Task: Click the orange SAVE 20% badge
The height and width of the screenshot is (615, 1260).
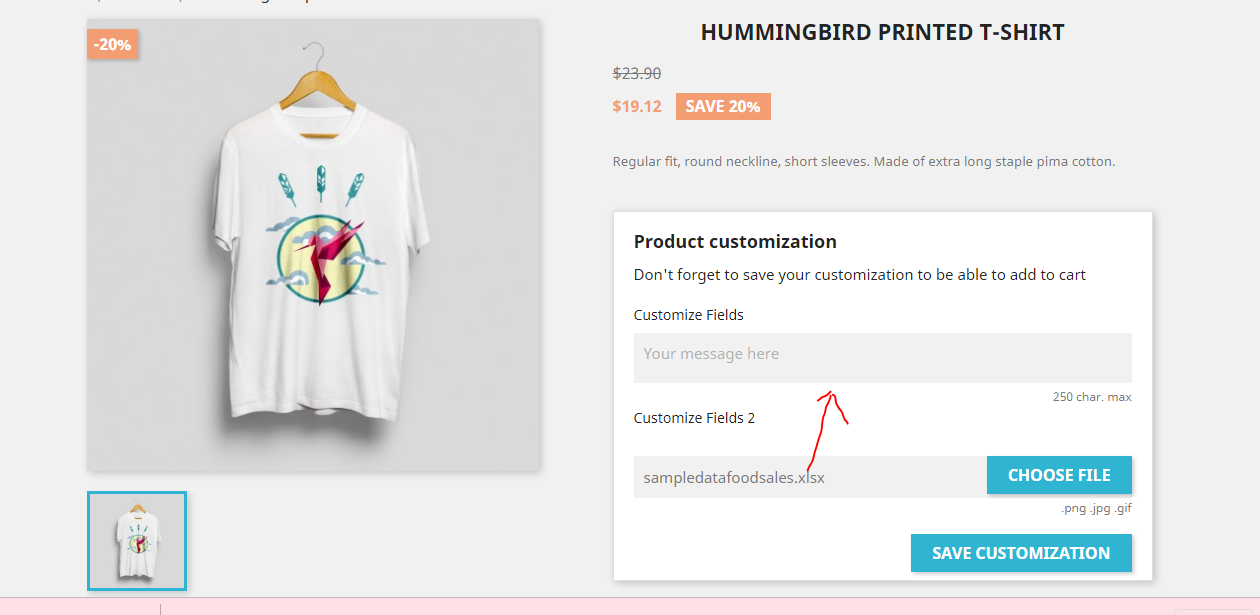Action: [x=723, y=106]
